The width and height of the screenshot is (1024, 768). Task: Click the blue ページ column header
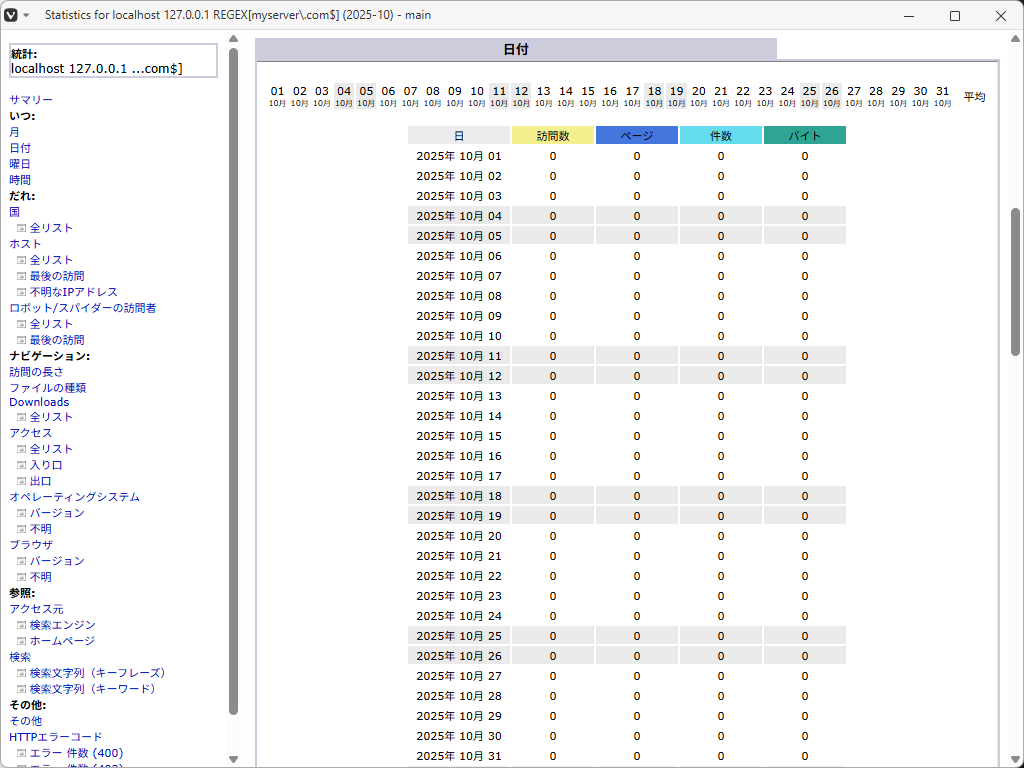tap(636, 135)
